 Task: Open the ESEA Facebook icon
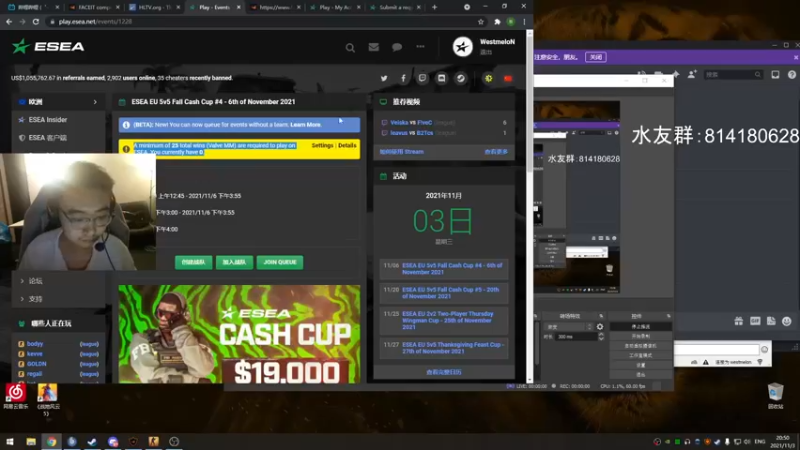(x=403, y=78)
